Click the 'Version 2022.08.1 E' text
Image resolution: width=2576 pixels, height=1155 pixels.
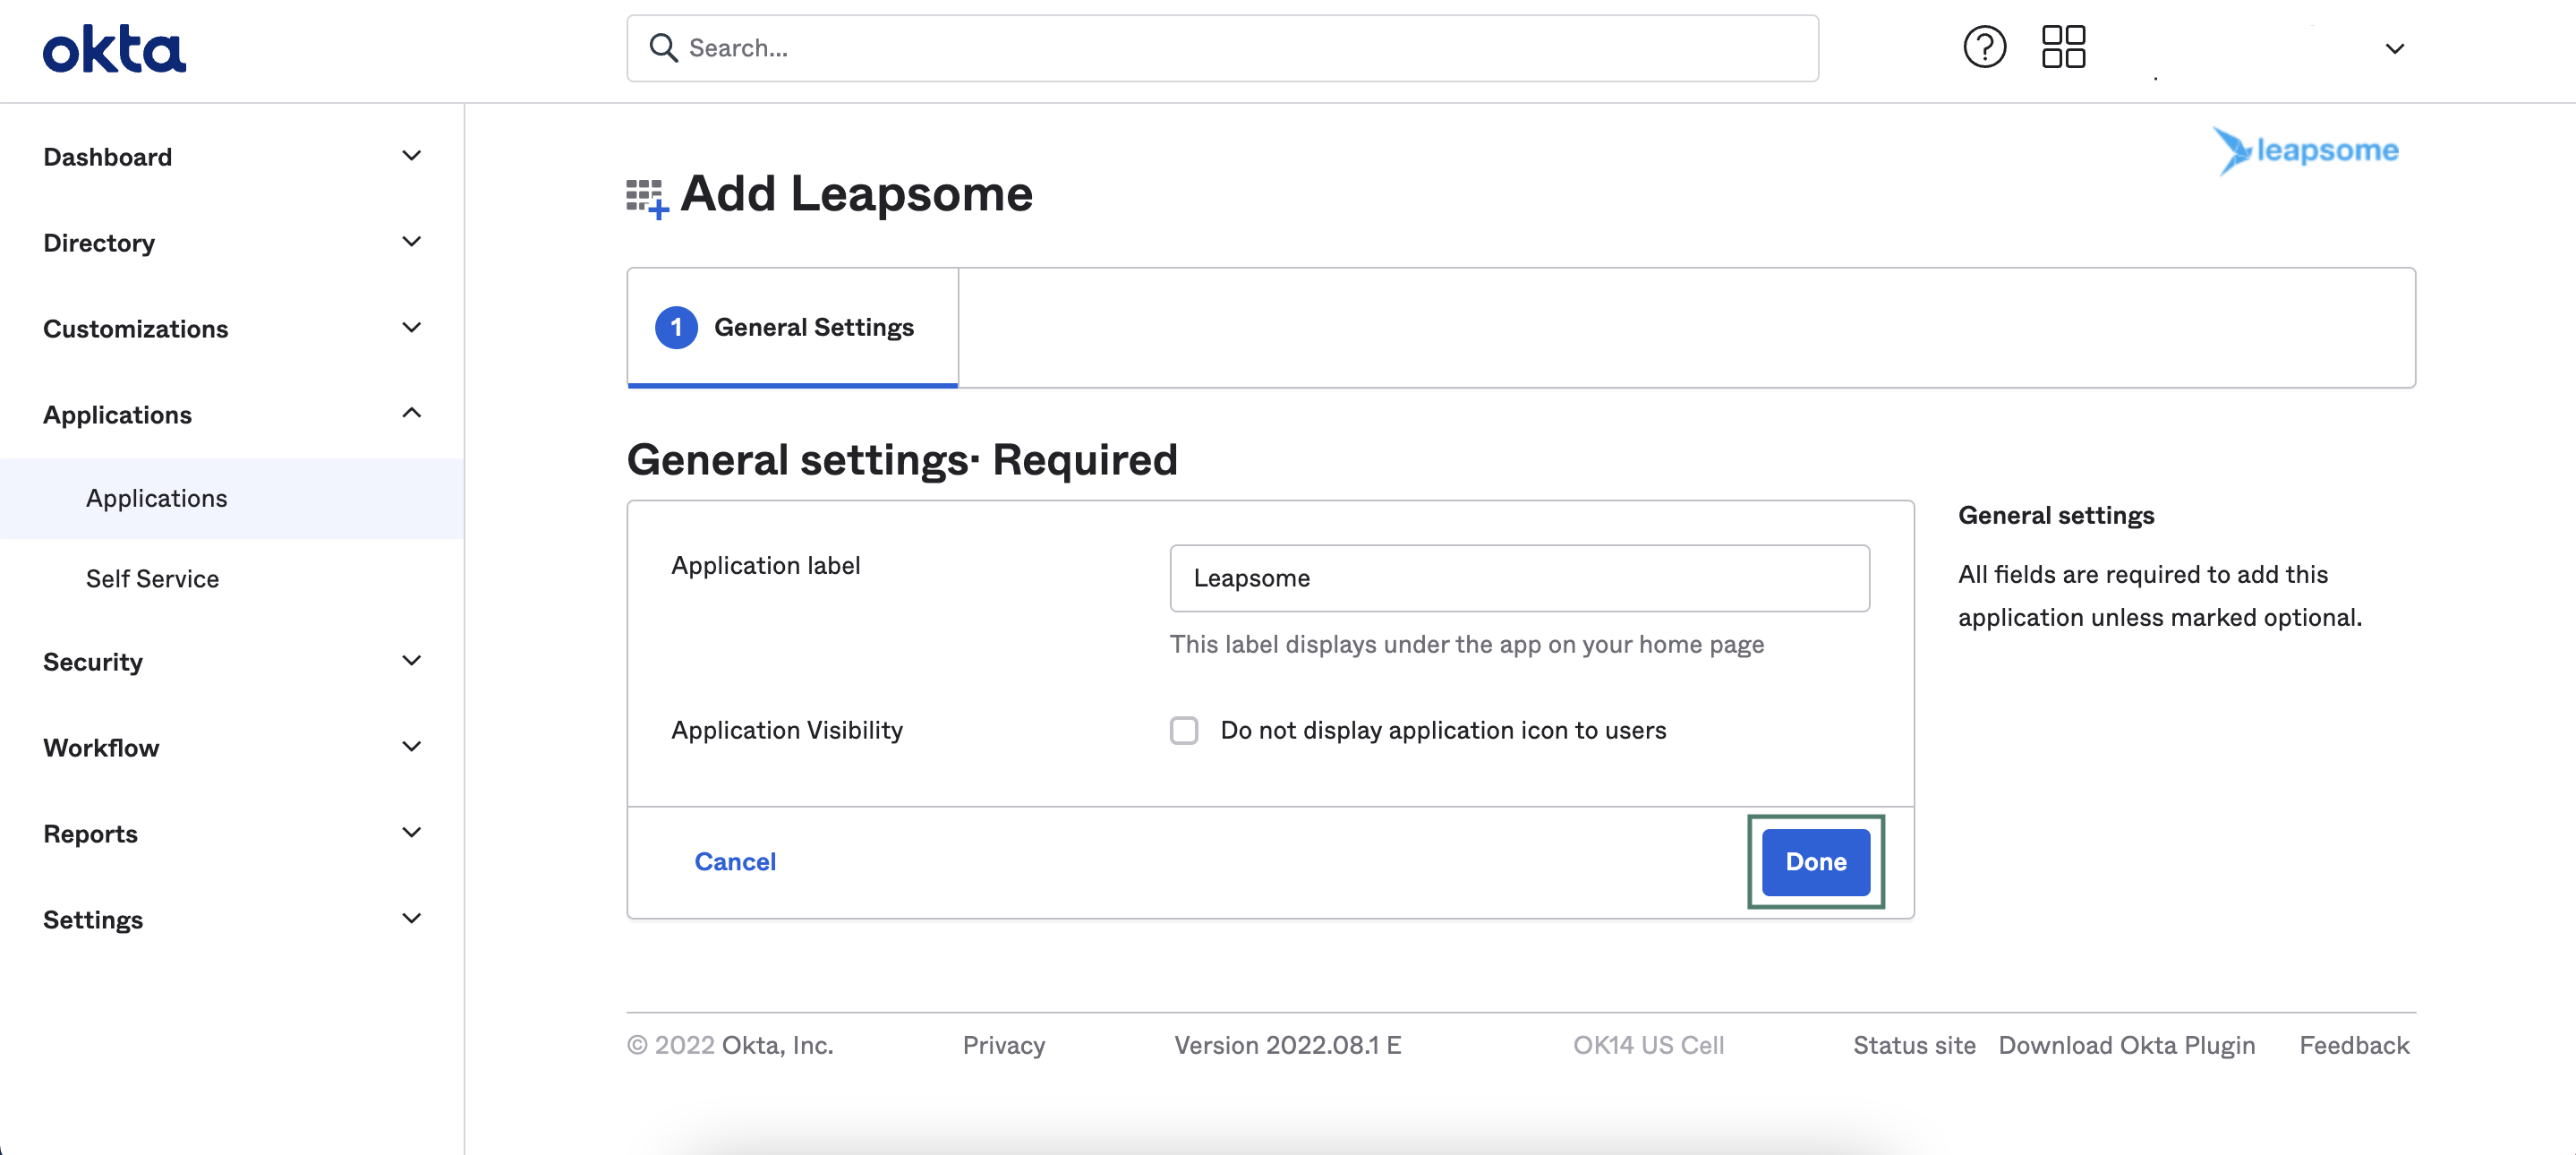[1287, 1045]
